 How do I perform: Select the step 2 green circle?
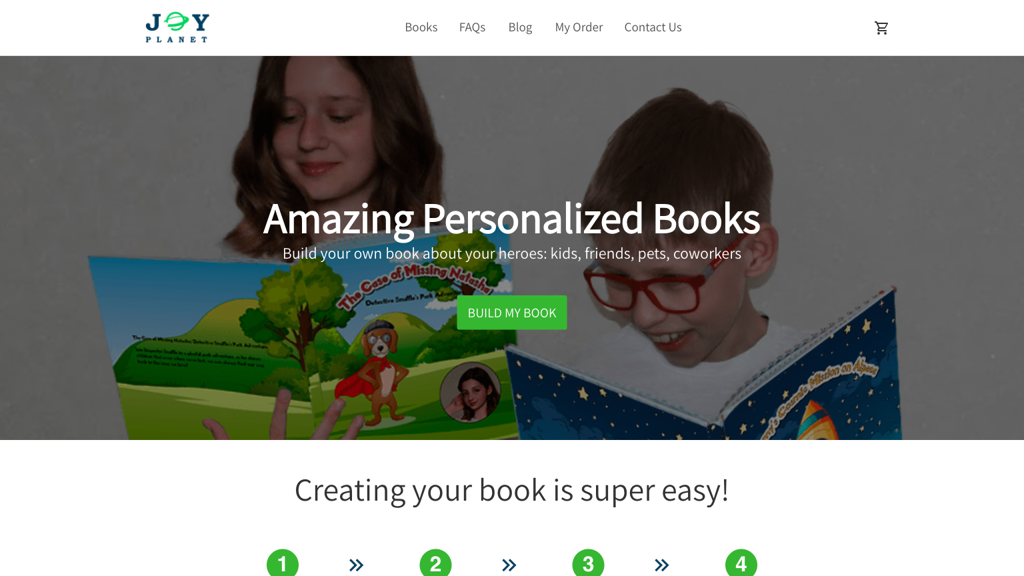tap(436, 563)
